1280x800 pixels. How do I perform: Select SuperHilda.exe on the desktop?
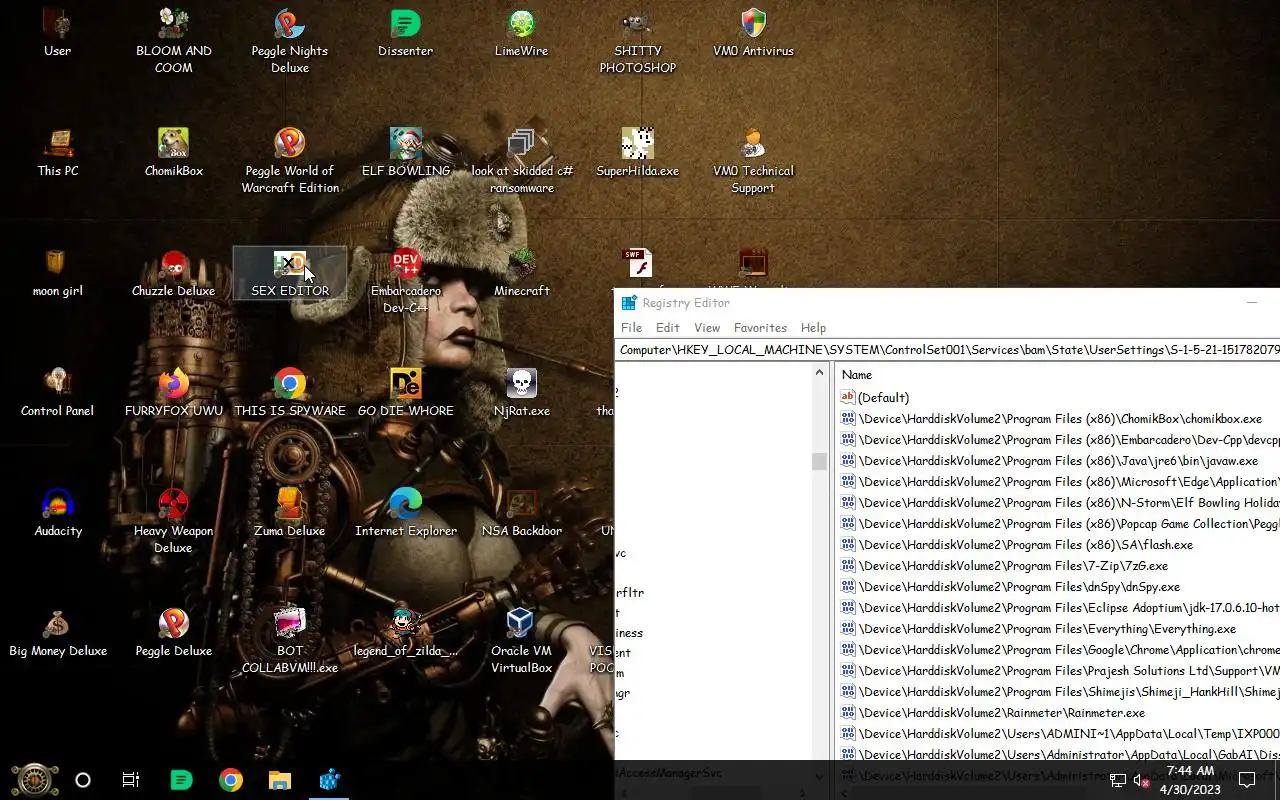tap(637, 153)
